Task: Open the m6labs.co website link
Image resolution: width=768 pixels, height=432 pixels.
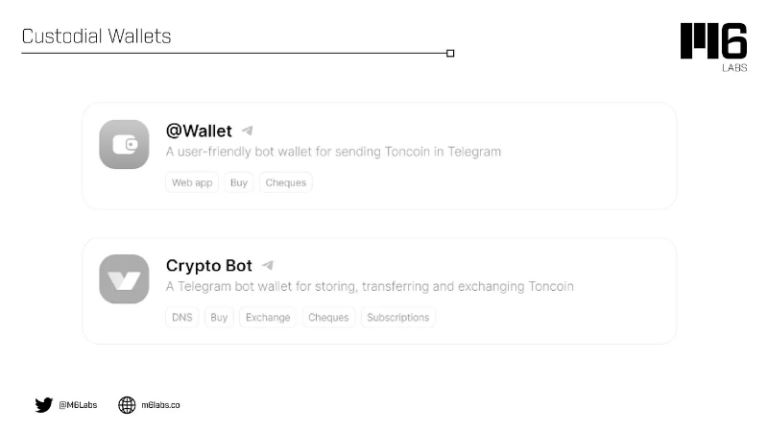Action: pos(160,405)
